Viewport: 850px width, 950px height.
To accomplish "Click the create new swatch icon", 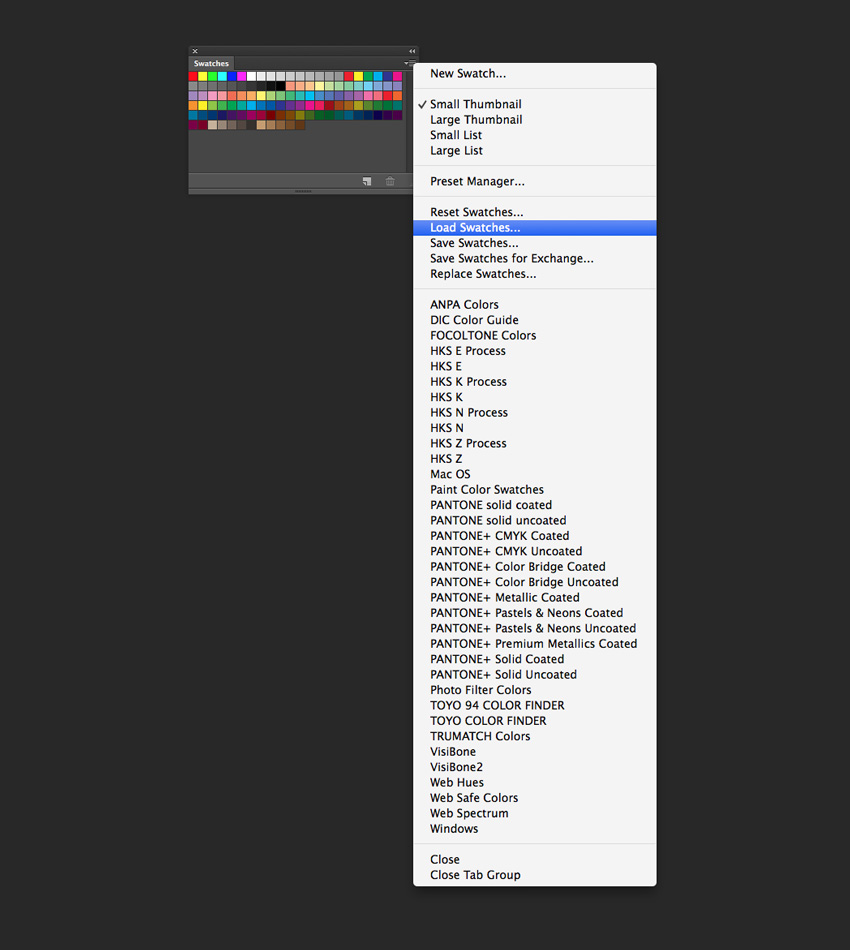I will coord(367,181).
